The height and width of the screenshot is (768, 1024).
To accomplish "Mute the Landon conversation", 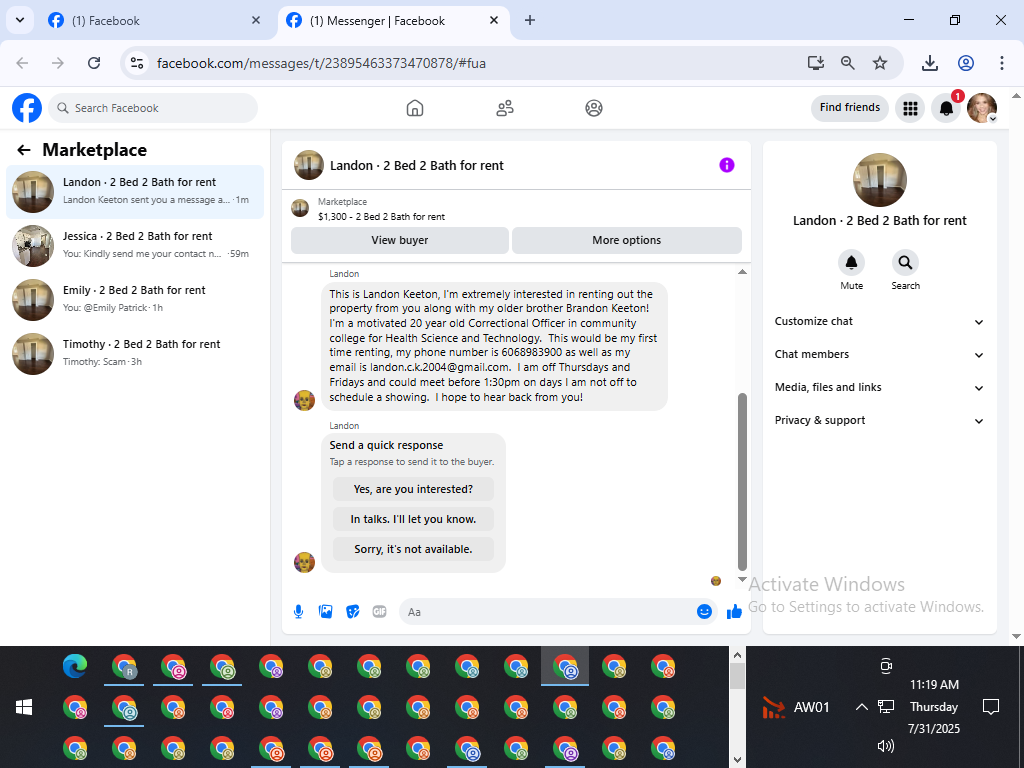I will (x=852, y=263).
